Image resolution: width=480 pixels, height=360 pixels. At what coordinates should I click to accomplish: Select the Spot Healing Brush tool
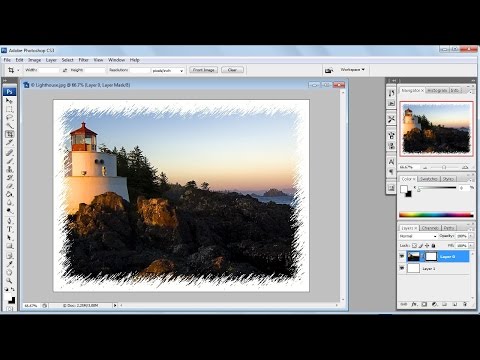pos(9,153)
